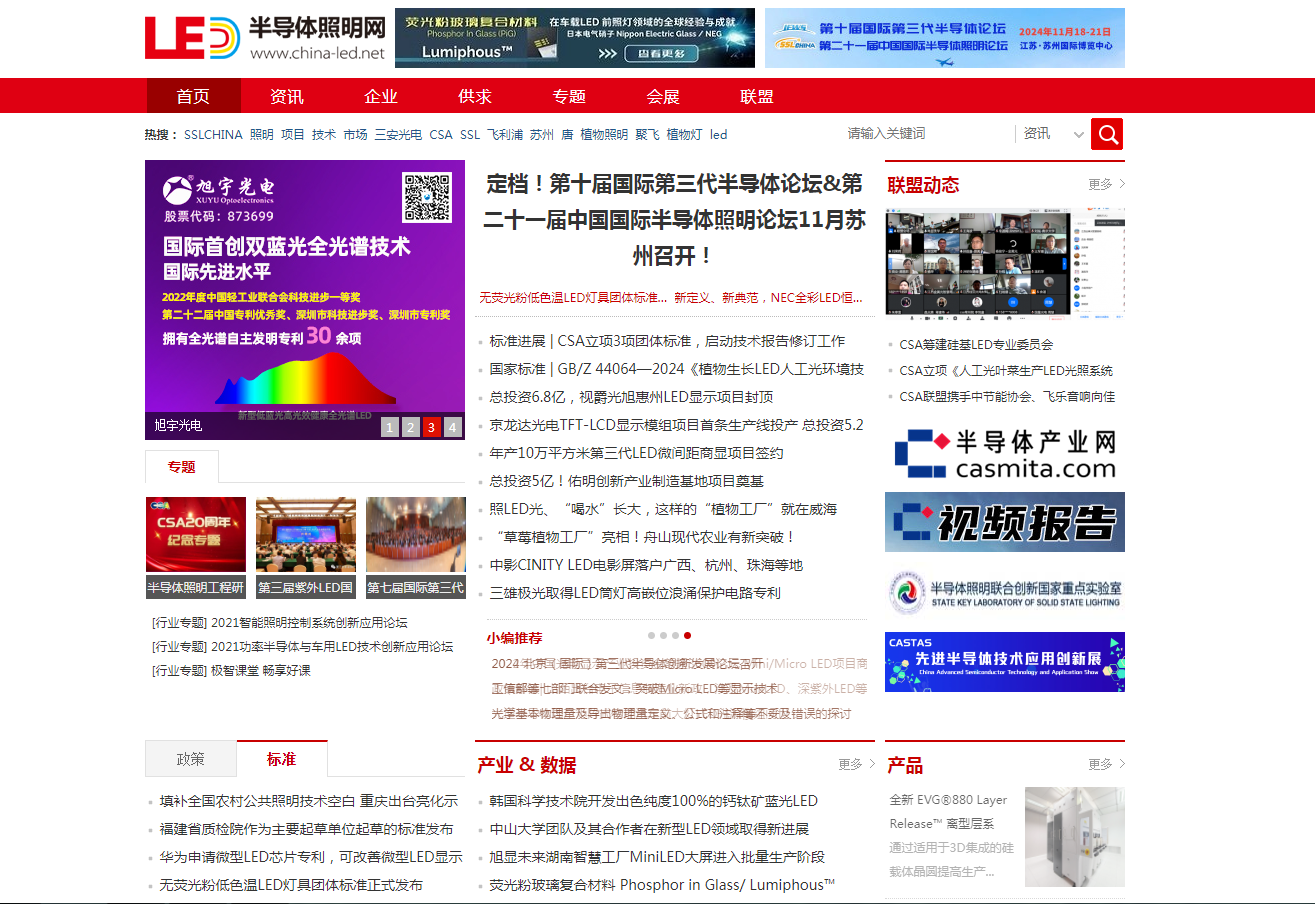Viewport: 1315px width, 904px height.
Task: Click the second grey dot in 小编推荐 pager
Action: (663, 635)
